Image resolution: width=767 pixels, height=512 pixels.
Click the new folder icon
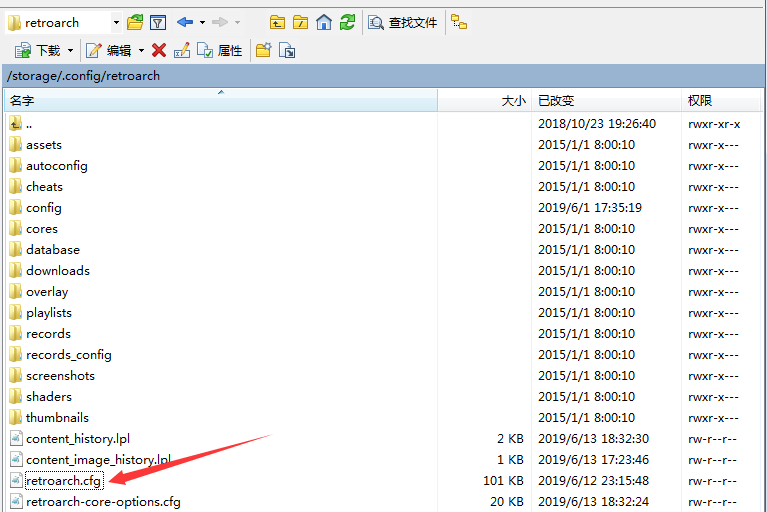pyautogui.click(x=264, y=50)
